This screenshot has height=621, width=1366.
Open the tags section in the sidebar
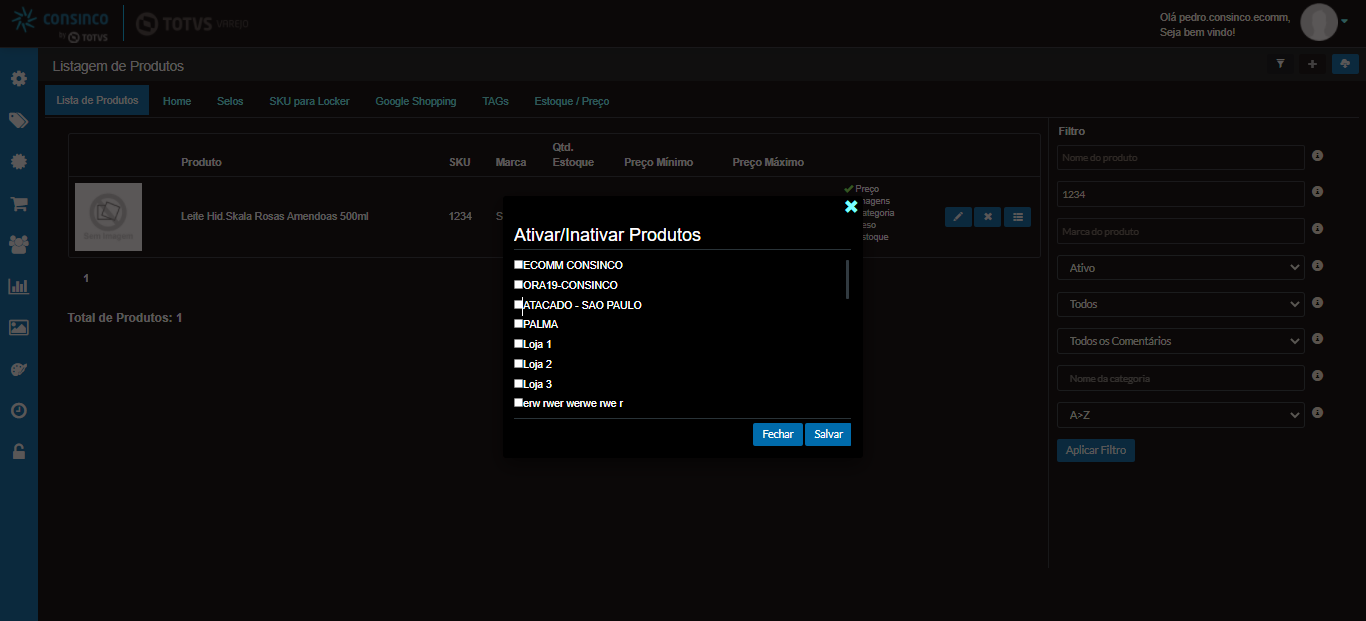click(18, 120)
